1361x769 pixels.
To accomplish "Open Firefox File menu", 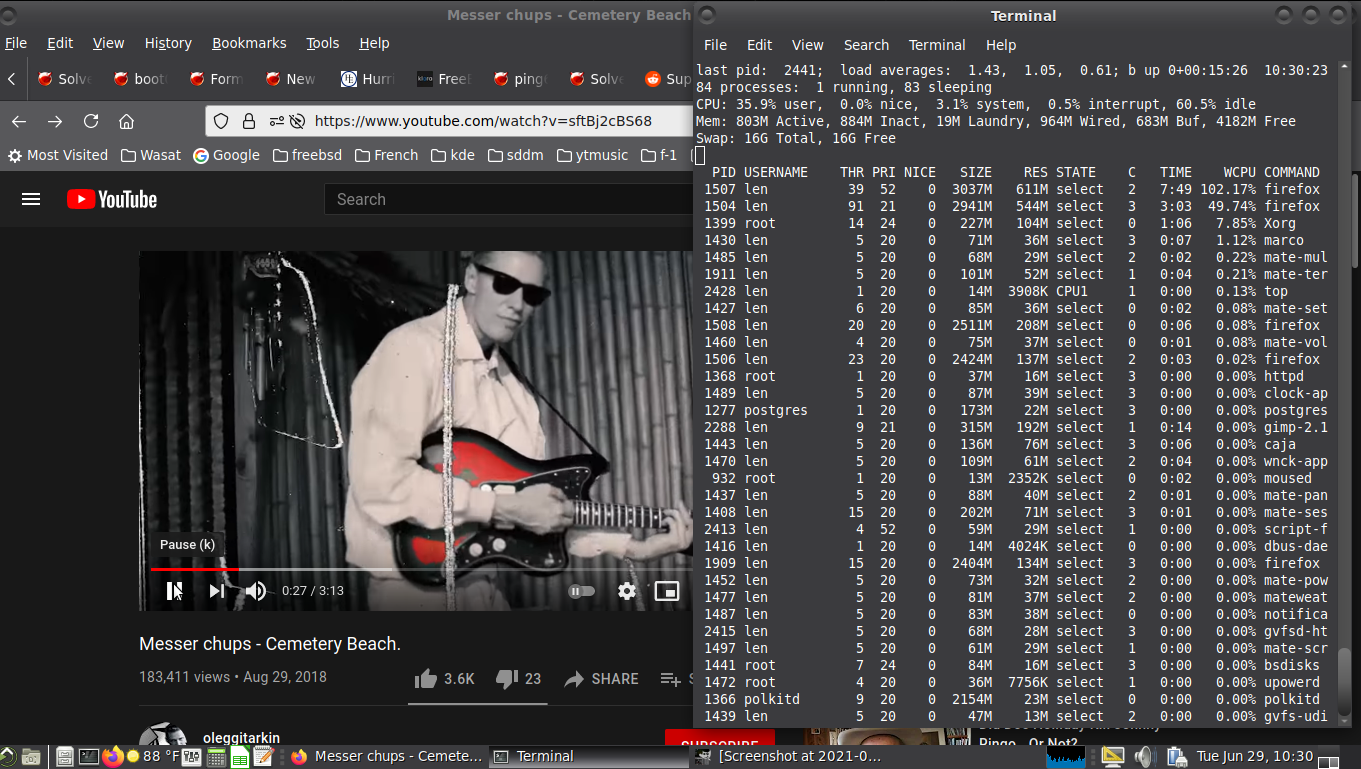I will point(15,43).
